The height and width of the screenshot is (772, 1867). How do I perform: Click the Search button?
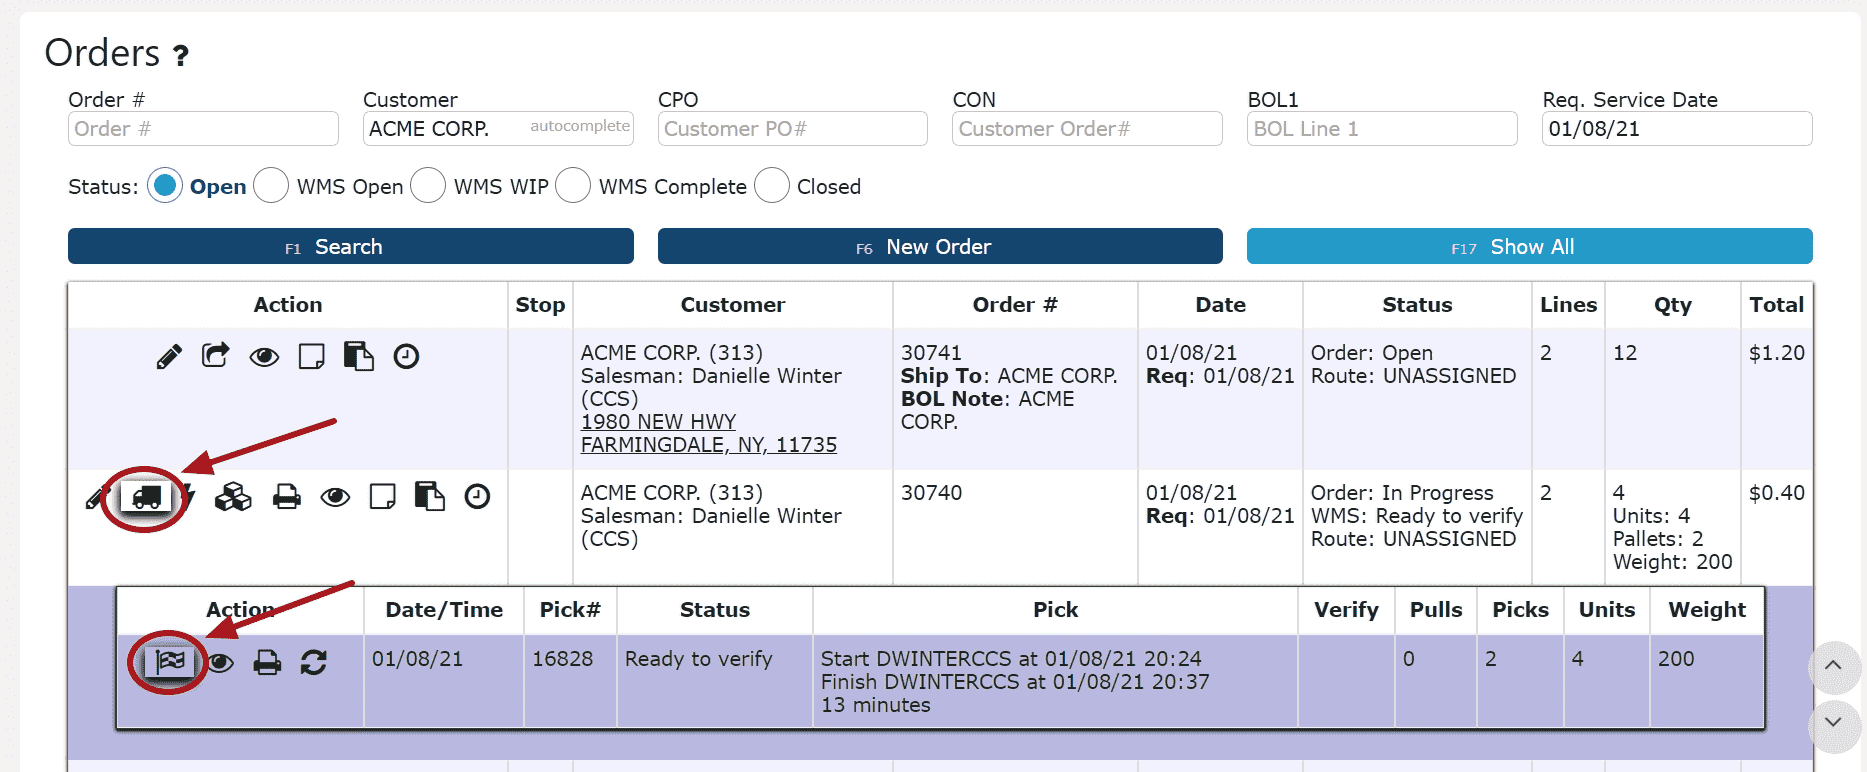(x=350, y=247)
